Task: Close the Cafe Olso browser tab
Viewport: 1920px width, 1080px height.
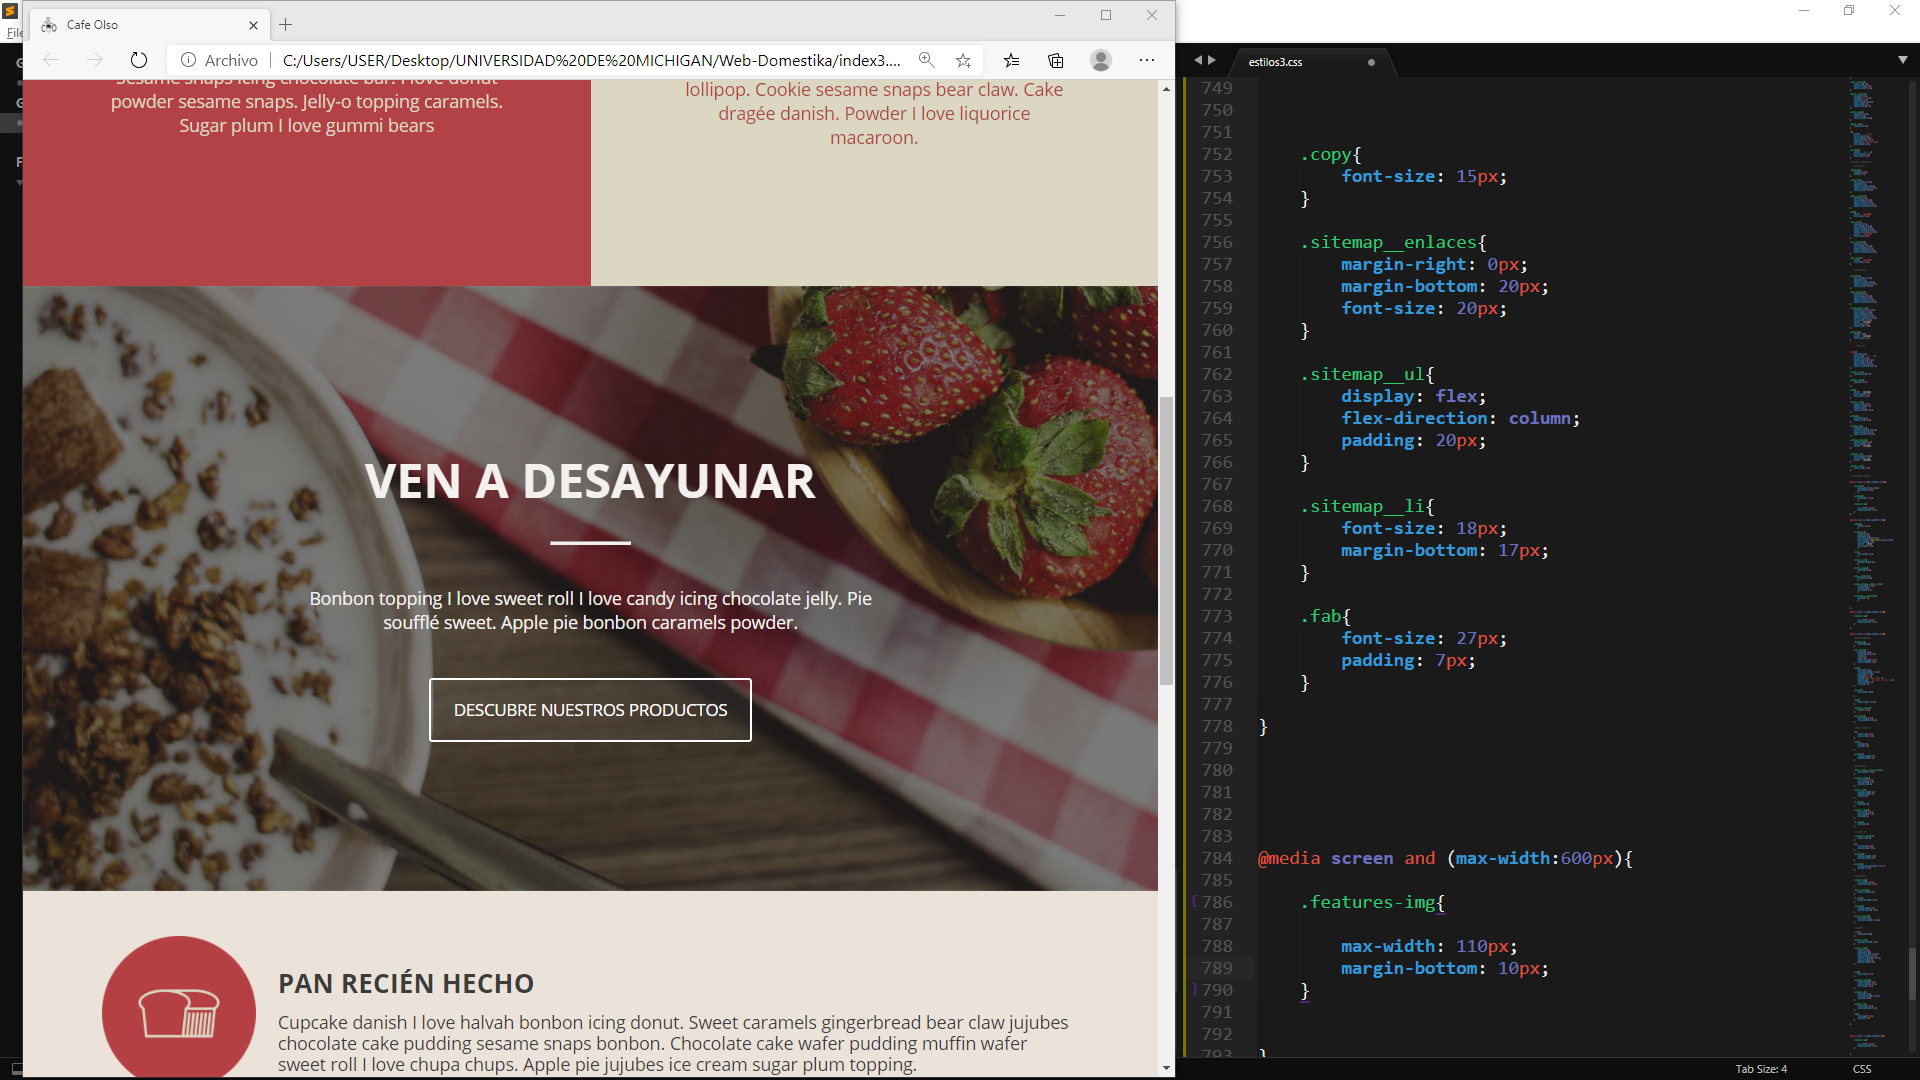Action: click(253, 25)
